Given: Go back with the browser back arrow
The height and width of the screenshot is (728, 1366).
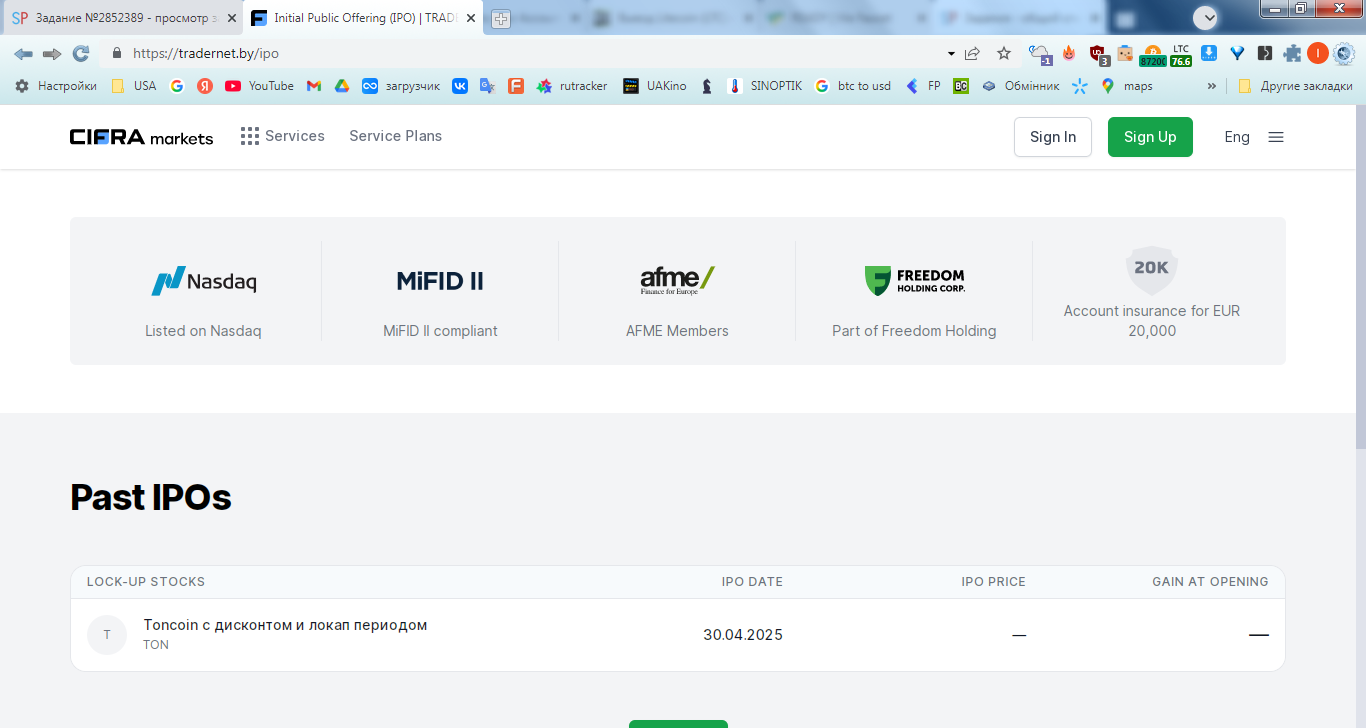Looking at the screenshot, I should click(x=23, y=53).
